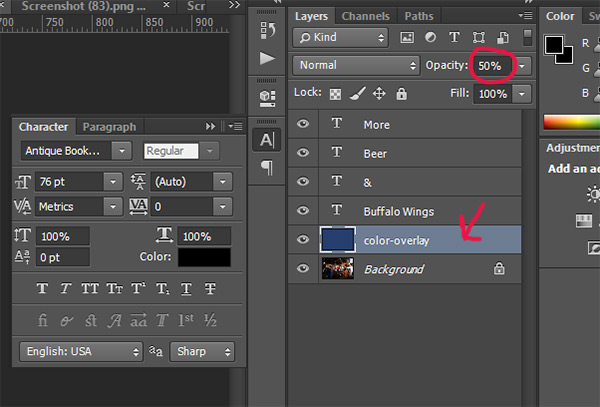Hide the color-overlay layer
The width and height of the screenshot is (600, 407).
pos(303,239)
